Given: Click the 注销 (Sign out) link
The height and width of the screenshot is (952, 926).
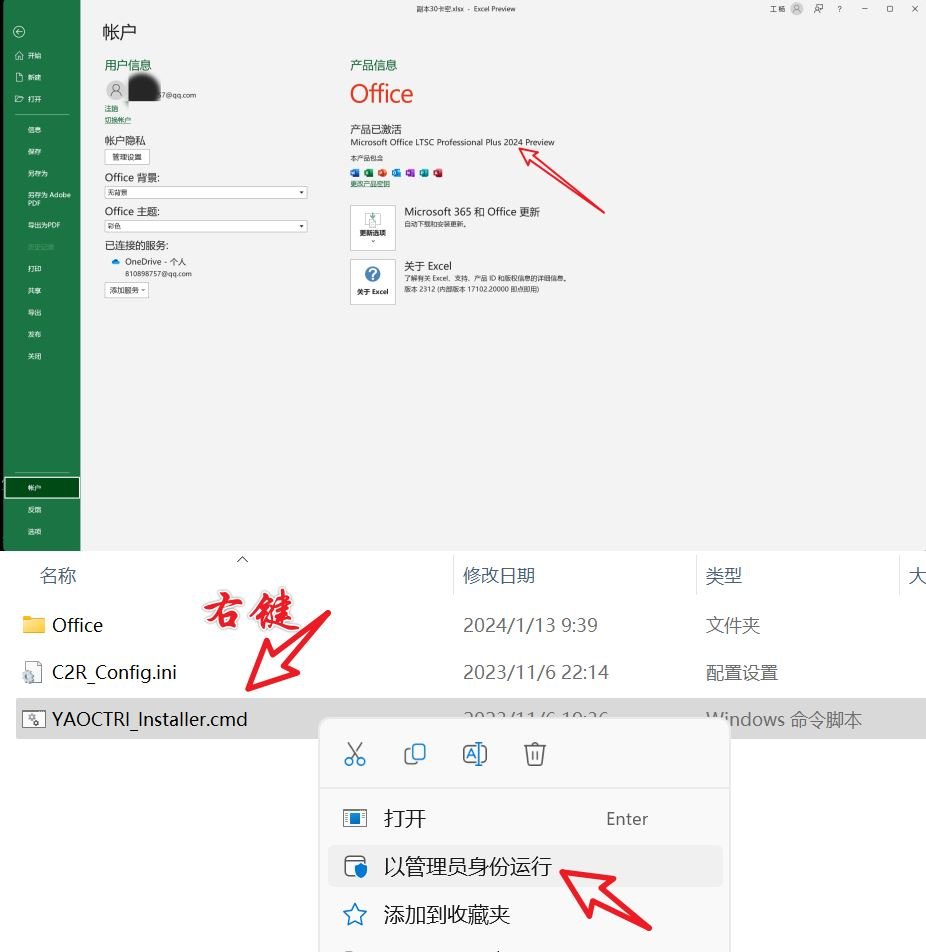Looking at the screenshot, I should [111, 109].
